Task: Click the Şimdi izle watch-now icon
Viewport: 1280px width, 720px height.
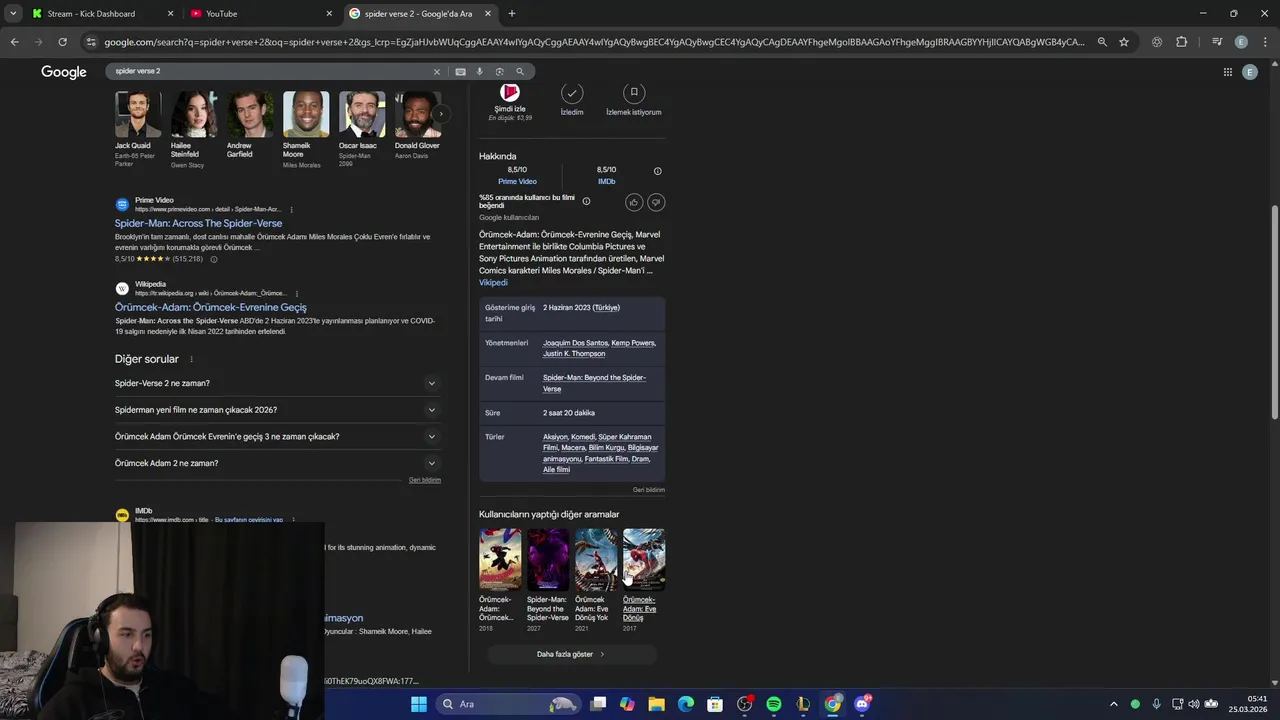Action: pos(510,93)
